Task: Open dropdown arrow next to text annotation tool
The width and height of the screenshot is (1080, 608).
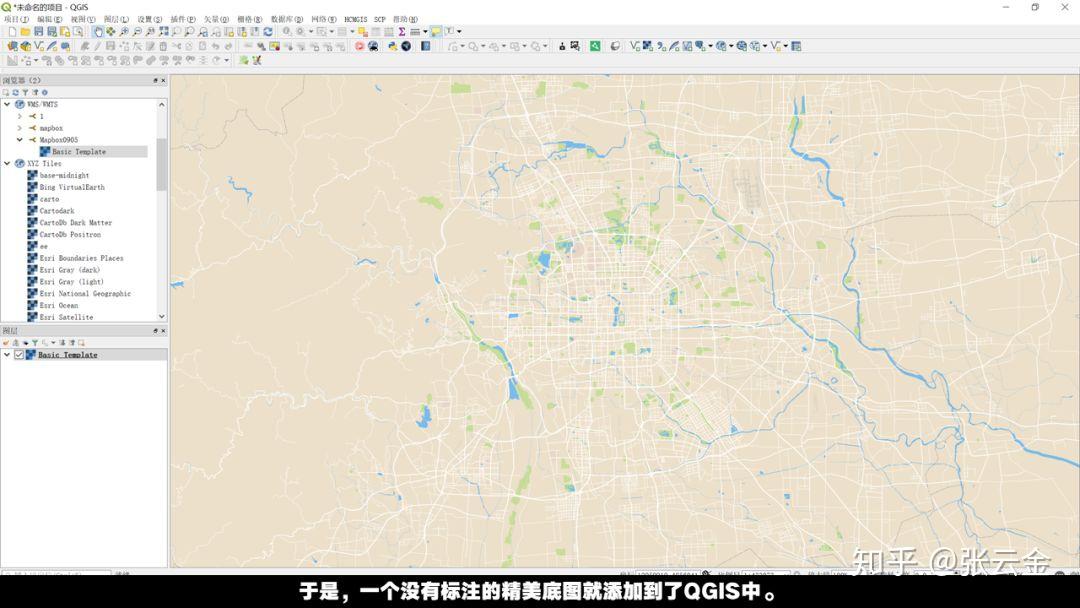Action: 459,32
